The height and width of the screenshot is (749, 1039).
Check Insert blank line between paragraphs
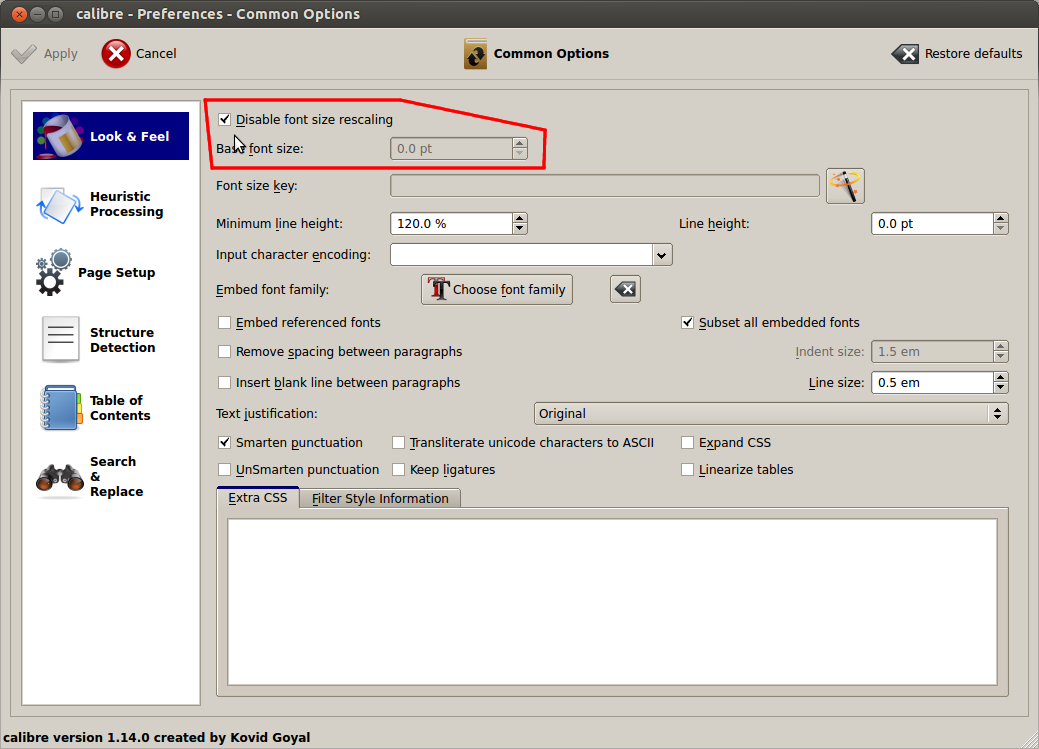[x=225, y=382]
